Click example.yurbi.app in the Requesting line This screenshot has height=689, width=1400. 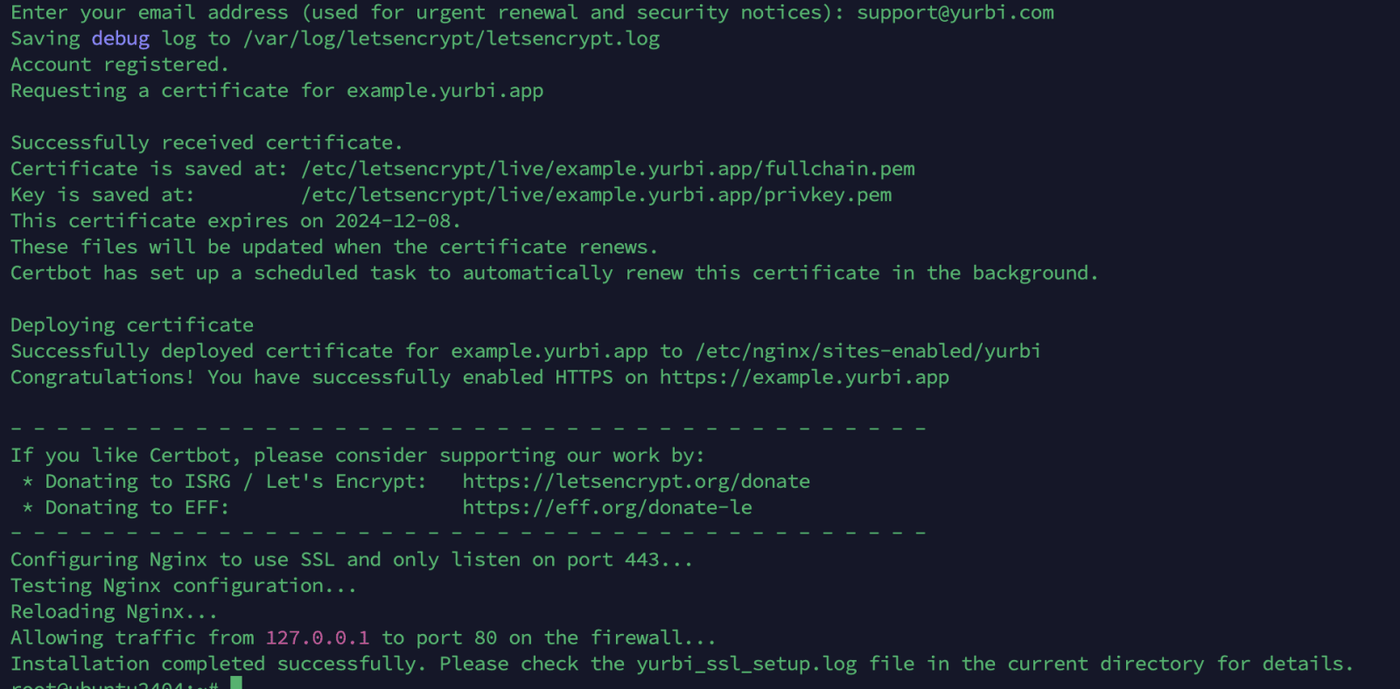pos(445,91)
